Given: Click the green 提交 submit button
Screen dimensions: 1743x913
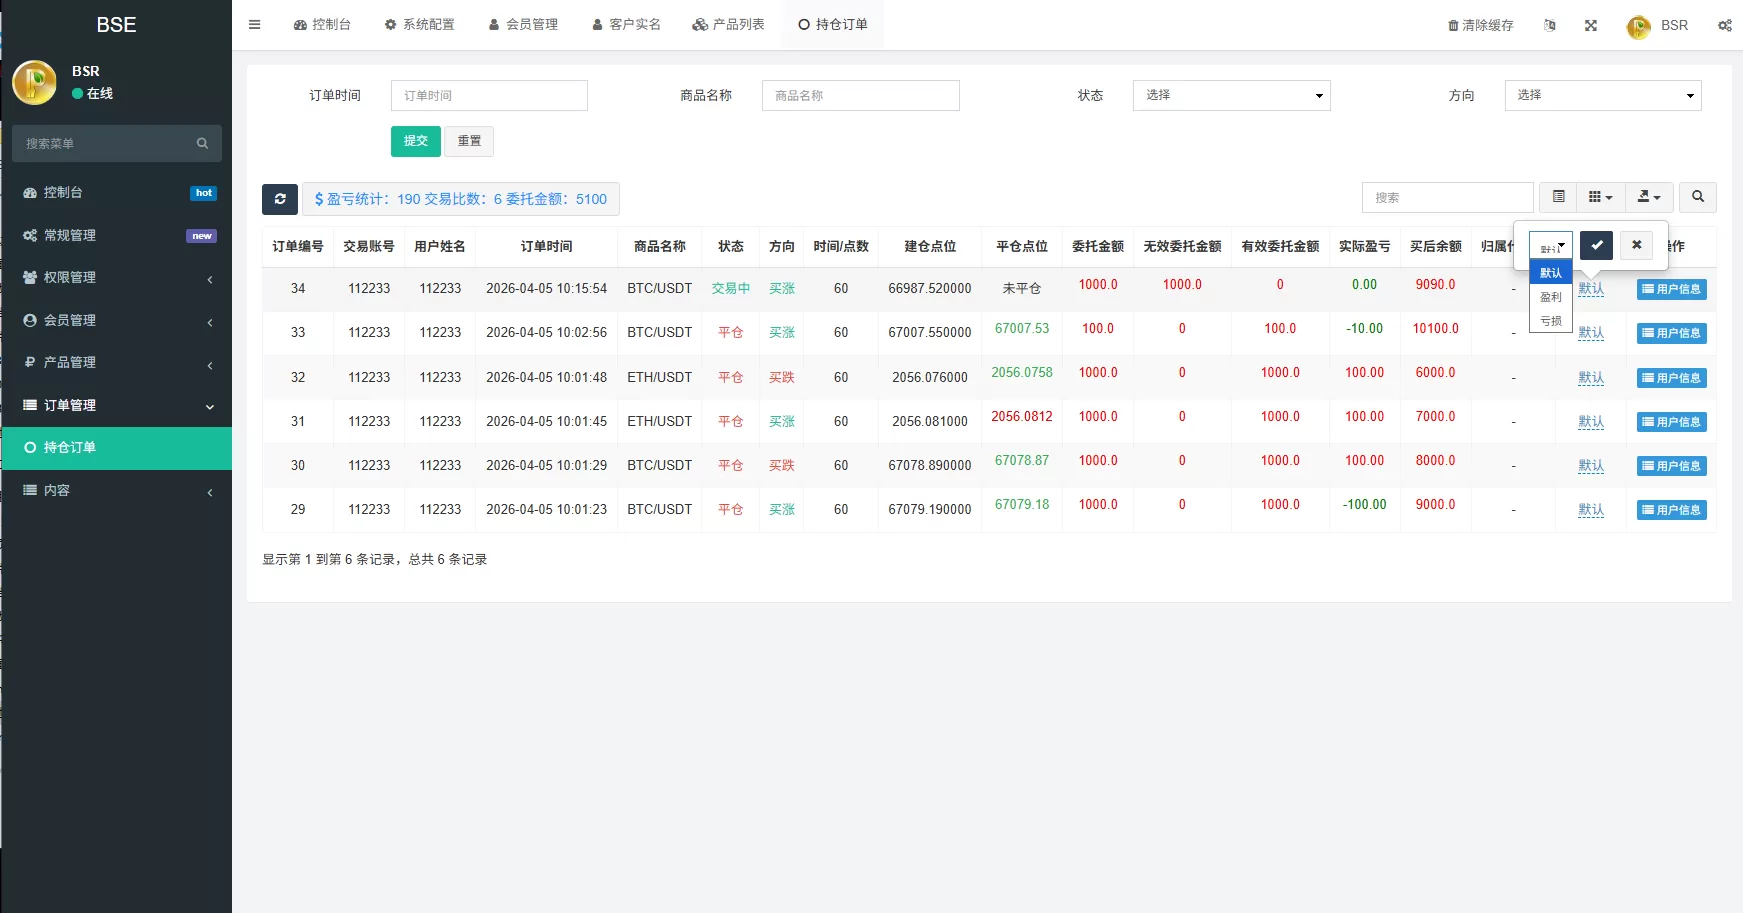Looking at the screenshot, I should tap(415, 141).
